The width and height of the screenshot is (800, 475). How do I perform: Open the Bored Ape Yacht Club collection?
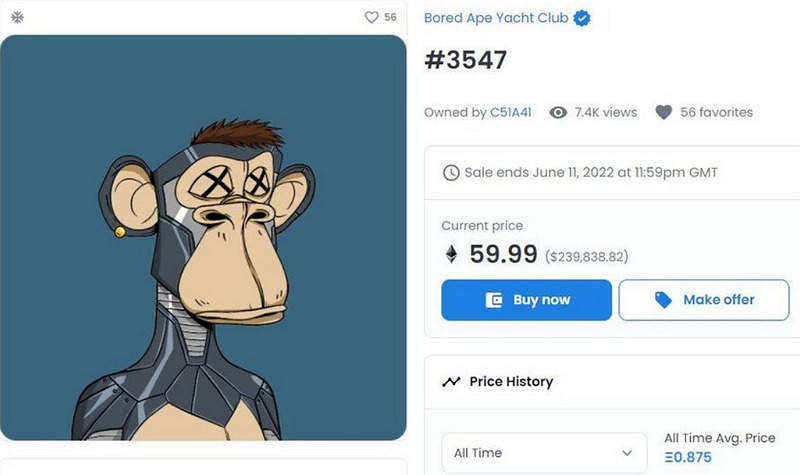tap(495, 18)
